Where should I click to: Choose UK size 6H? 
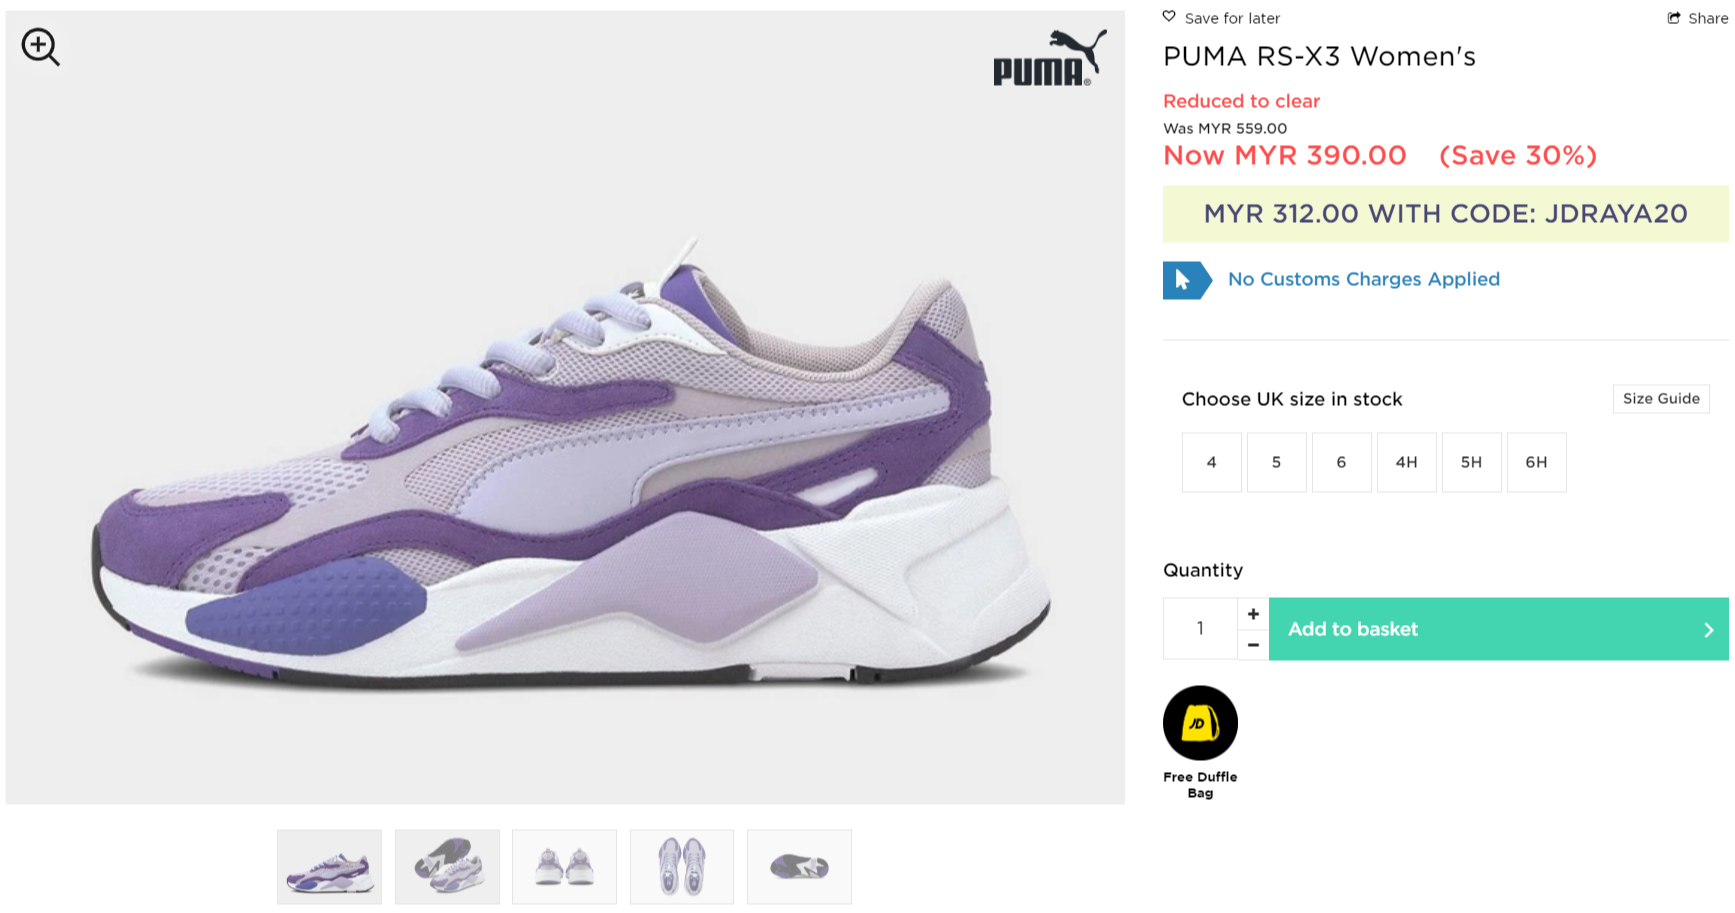tap(1536, 462)
